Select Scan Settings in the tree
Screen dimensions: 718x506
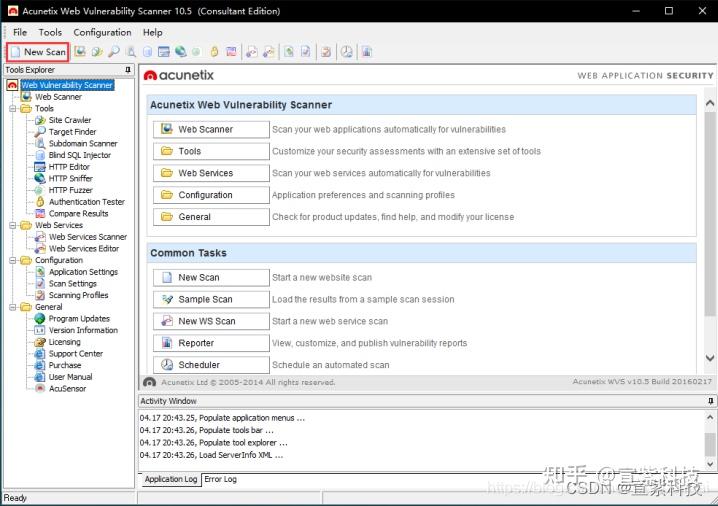(x=72, y=283)
